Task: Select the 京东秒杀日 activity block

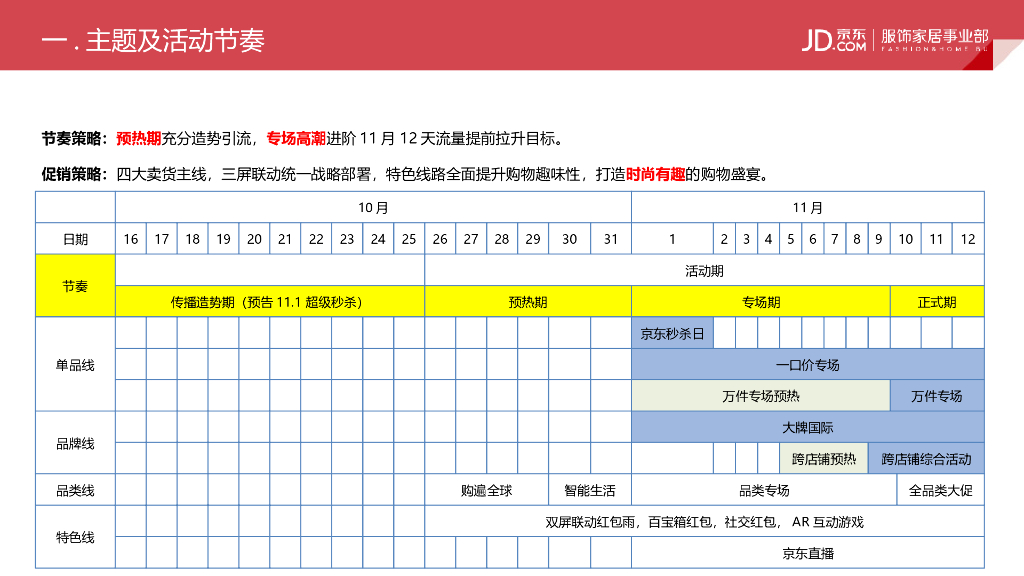Action: (x=672, y=334)
